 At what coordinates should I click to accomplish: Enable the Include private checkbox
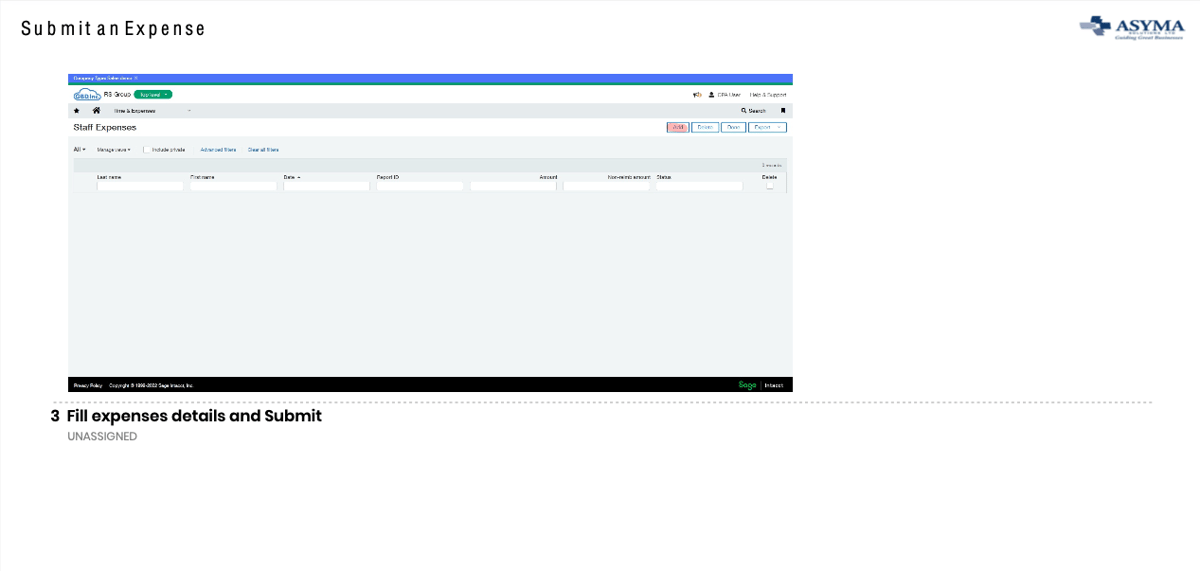(145, 150)
